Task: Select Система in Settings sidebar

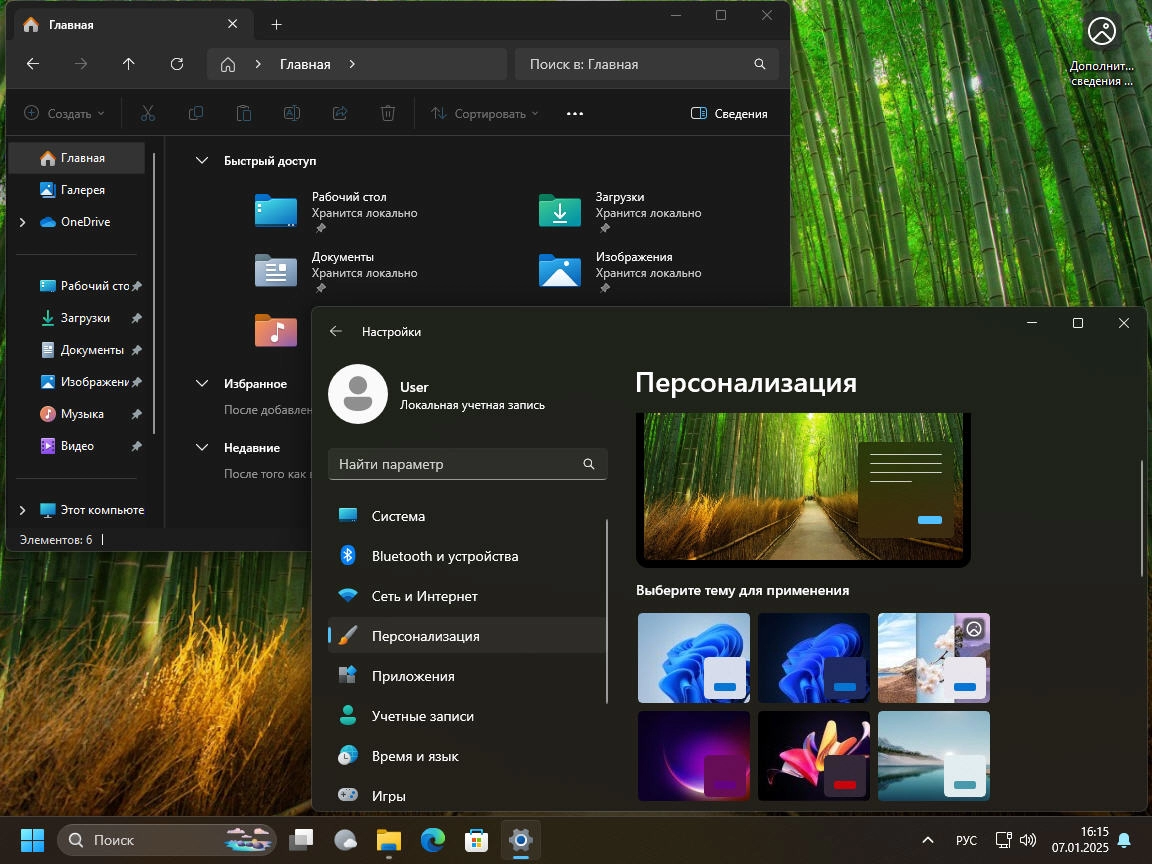Action: 398,516
